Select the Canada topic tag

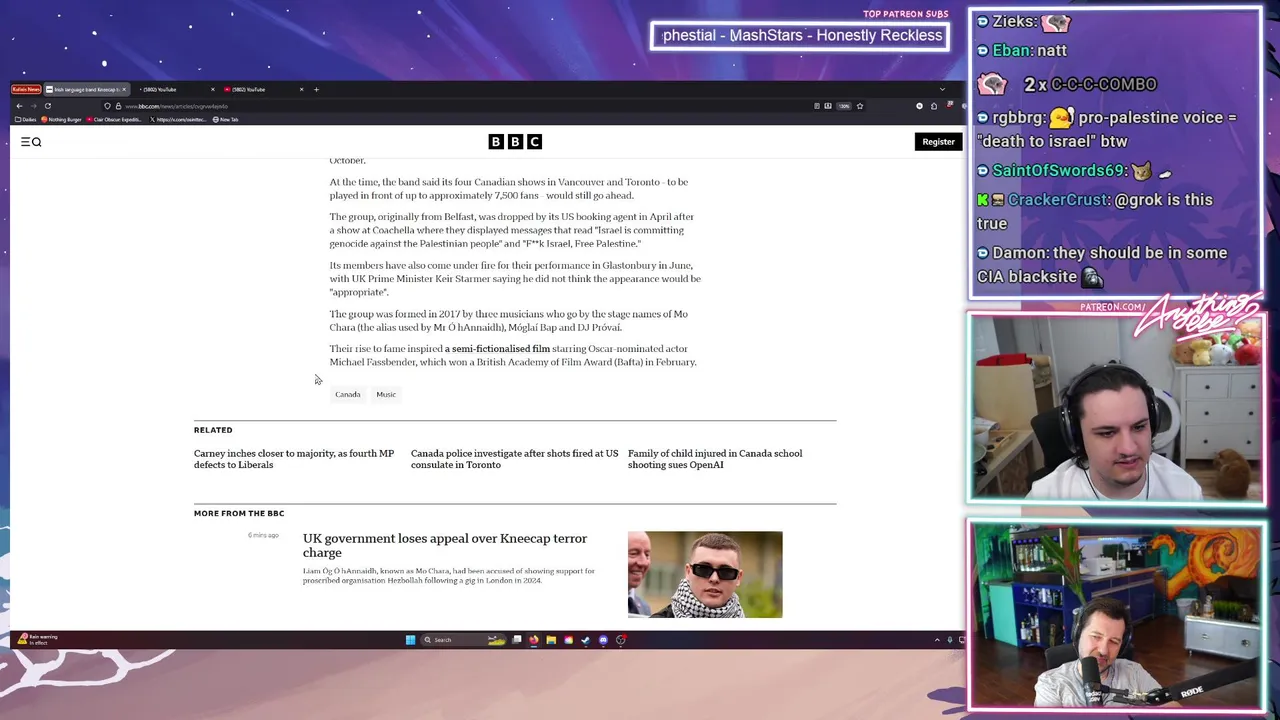(348, 394)
